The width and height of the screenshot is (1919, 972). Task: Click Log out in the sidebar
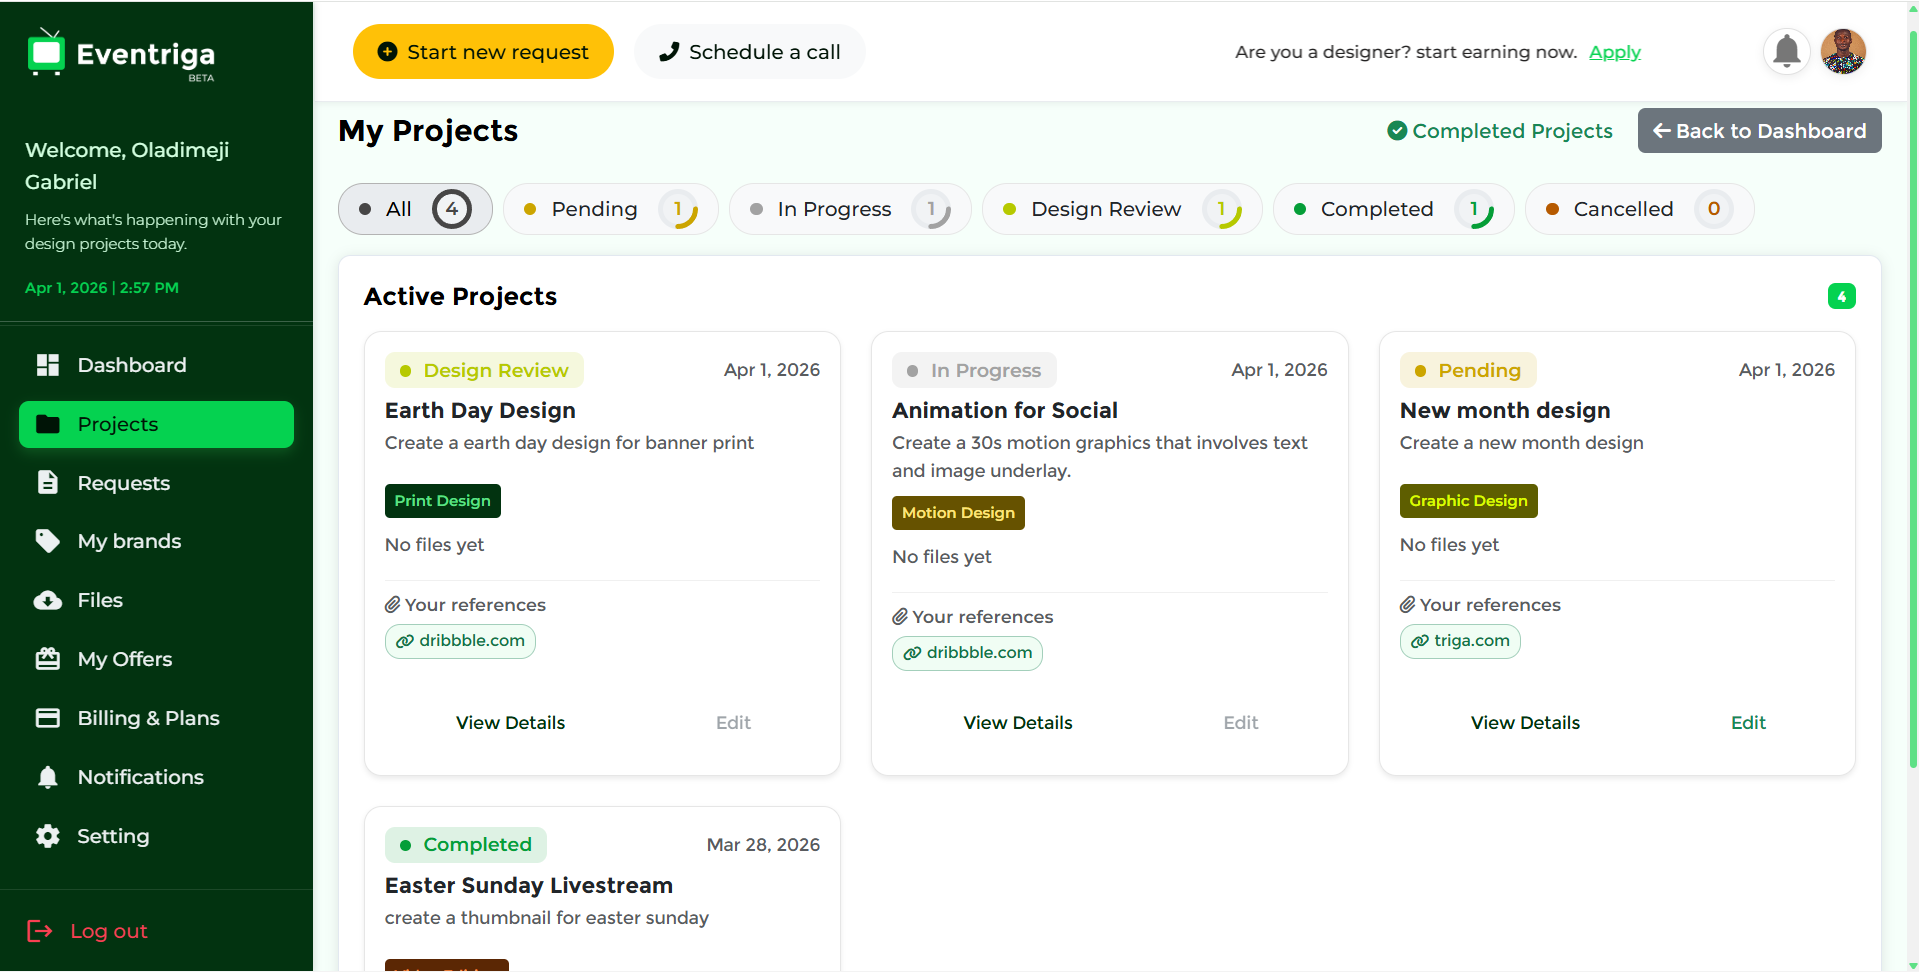point(87,931)
